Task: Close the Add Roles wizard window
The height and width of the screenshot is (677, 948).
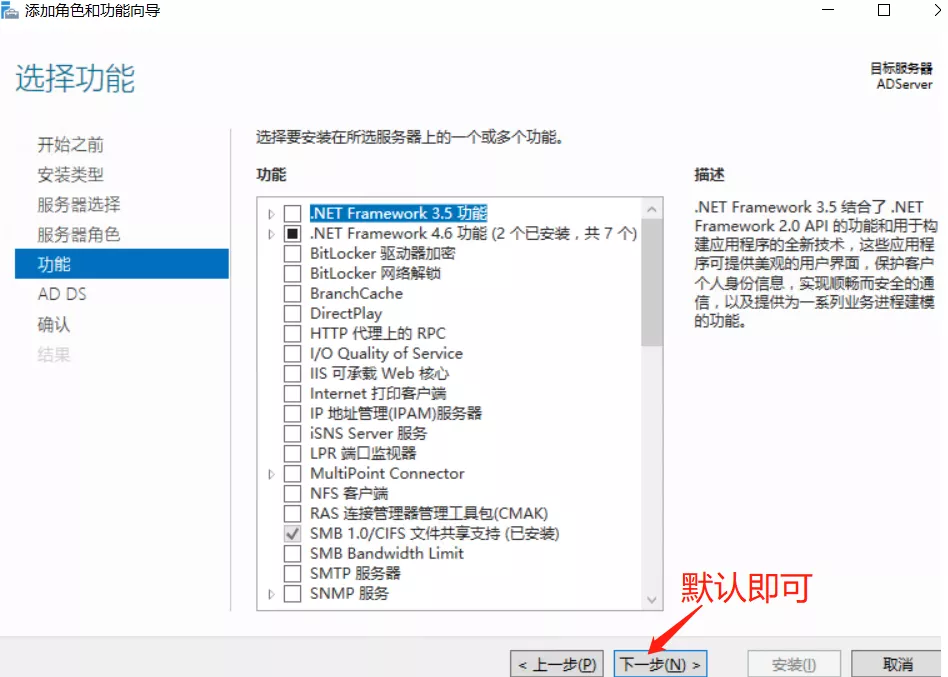Action: click(929, 11)
